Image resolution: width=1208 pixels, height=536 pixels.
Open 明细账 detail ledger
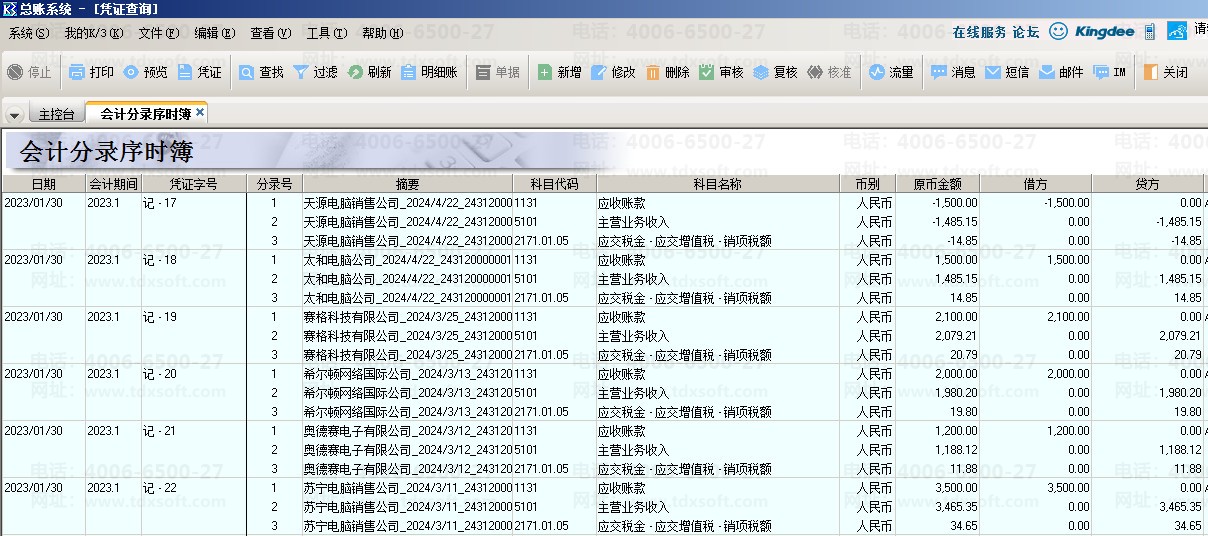pos(408,72)
